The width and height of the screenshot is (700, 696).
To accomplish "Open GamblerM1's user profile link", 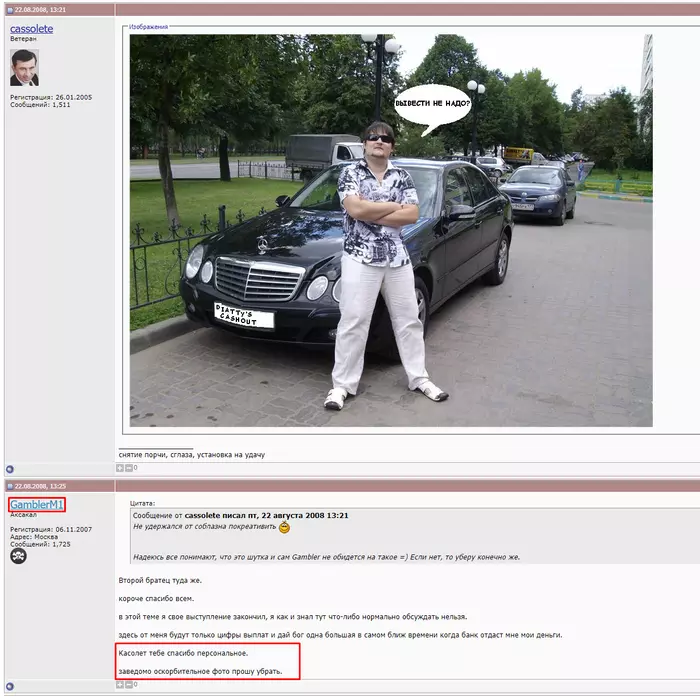I will [37, 504].
